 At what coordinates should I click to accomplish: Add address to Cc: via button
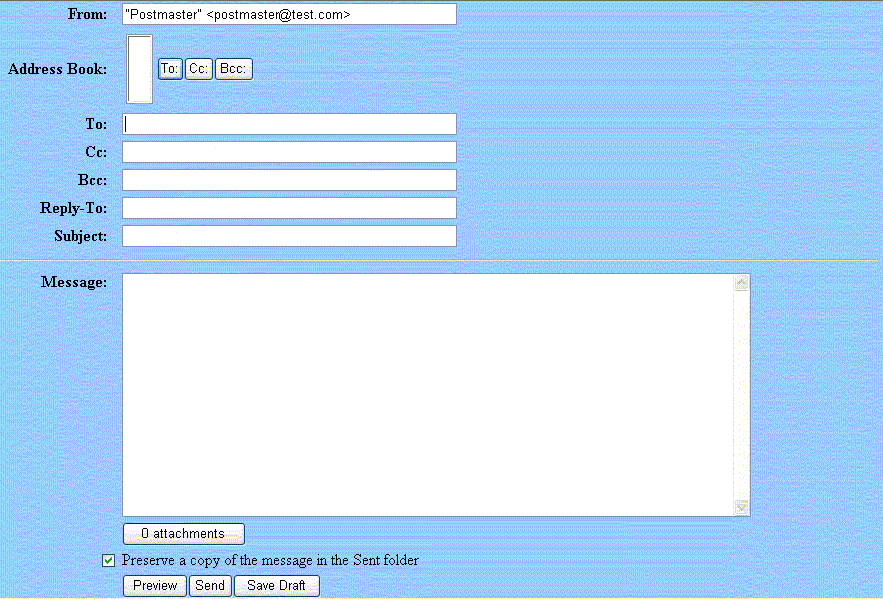[x=199, y=69]
